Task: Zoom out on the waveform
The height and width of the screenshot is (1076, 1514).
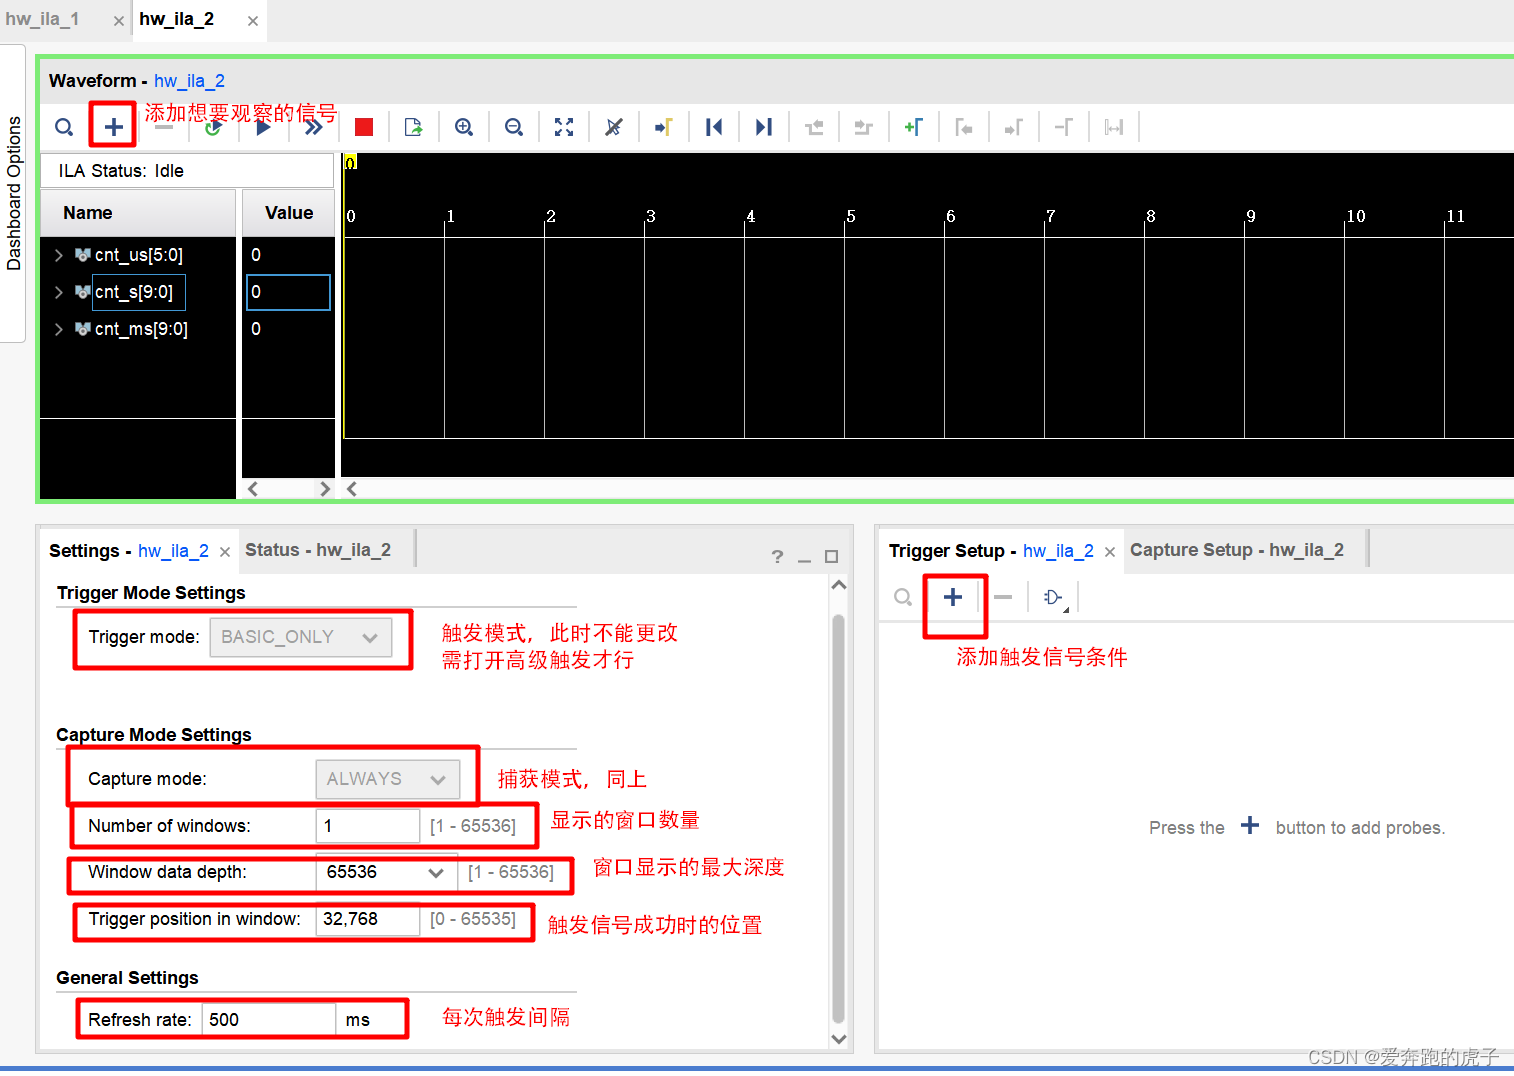Action: 513,126
